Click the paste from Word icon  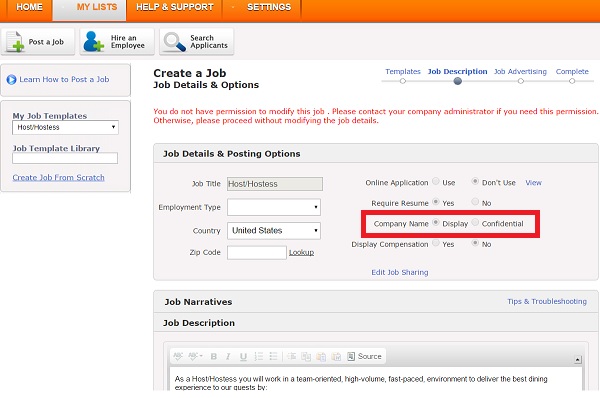pyautogui.click(x=336, y=356)
